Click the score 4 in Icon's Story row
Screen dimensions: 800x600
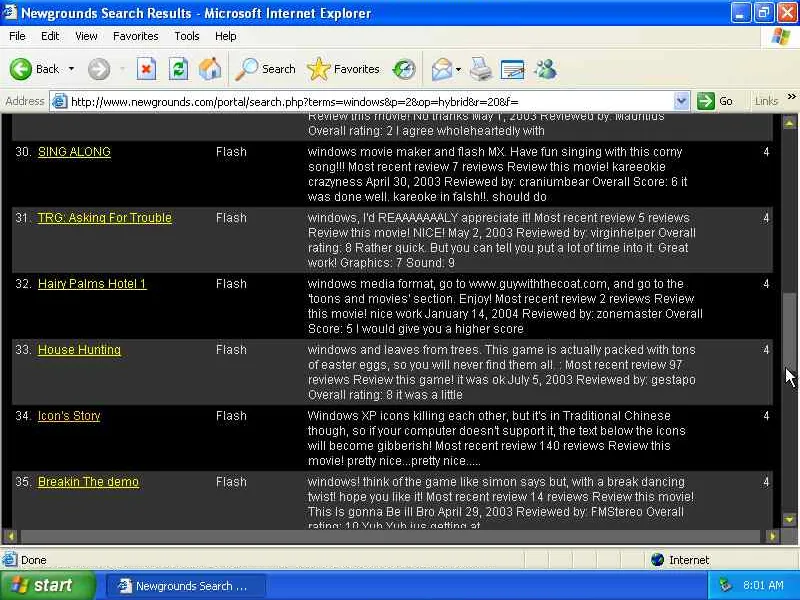(766, 416)
